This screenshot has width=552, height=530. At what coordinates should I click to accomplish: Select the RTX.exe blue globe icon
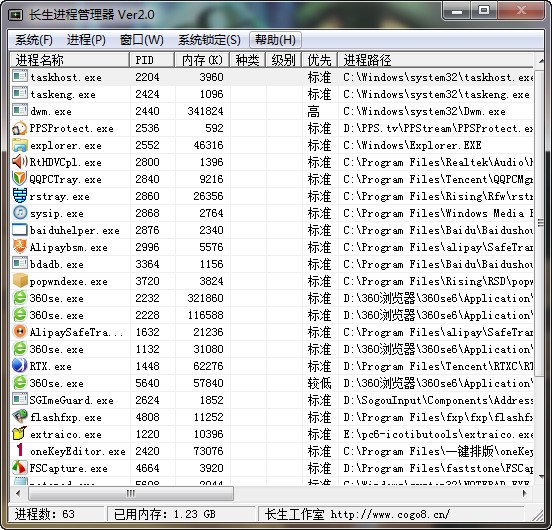[x=19, y=366]
